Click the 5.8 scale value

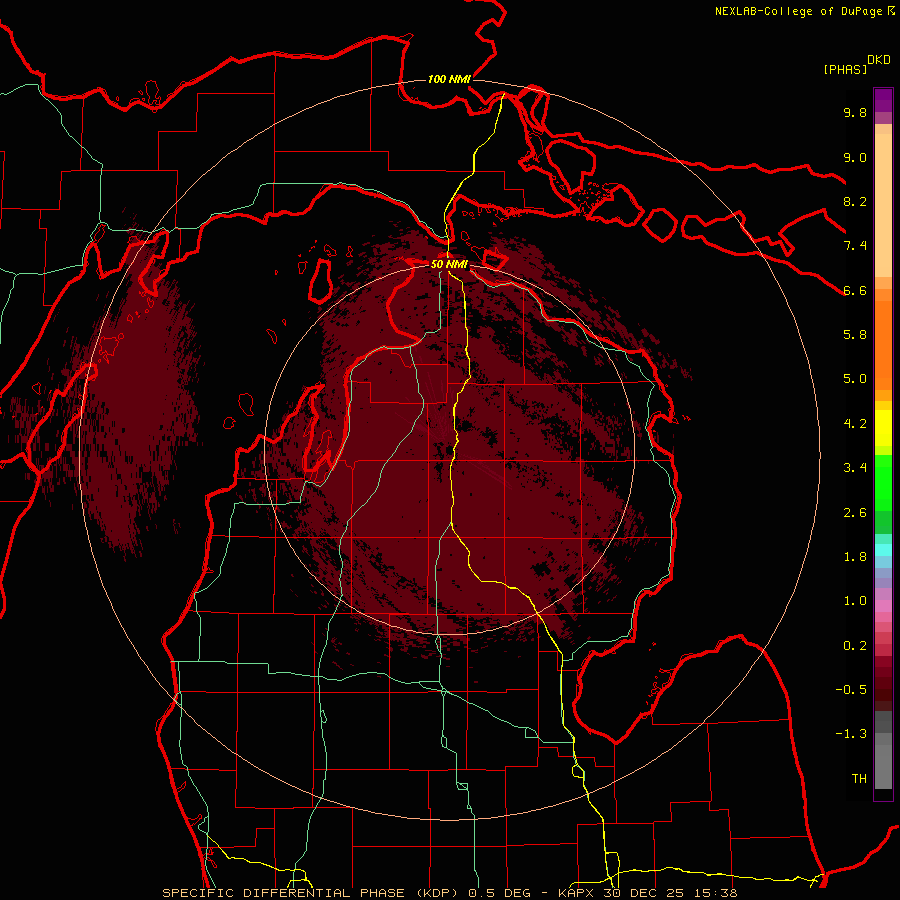855,335
